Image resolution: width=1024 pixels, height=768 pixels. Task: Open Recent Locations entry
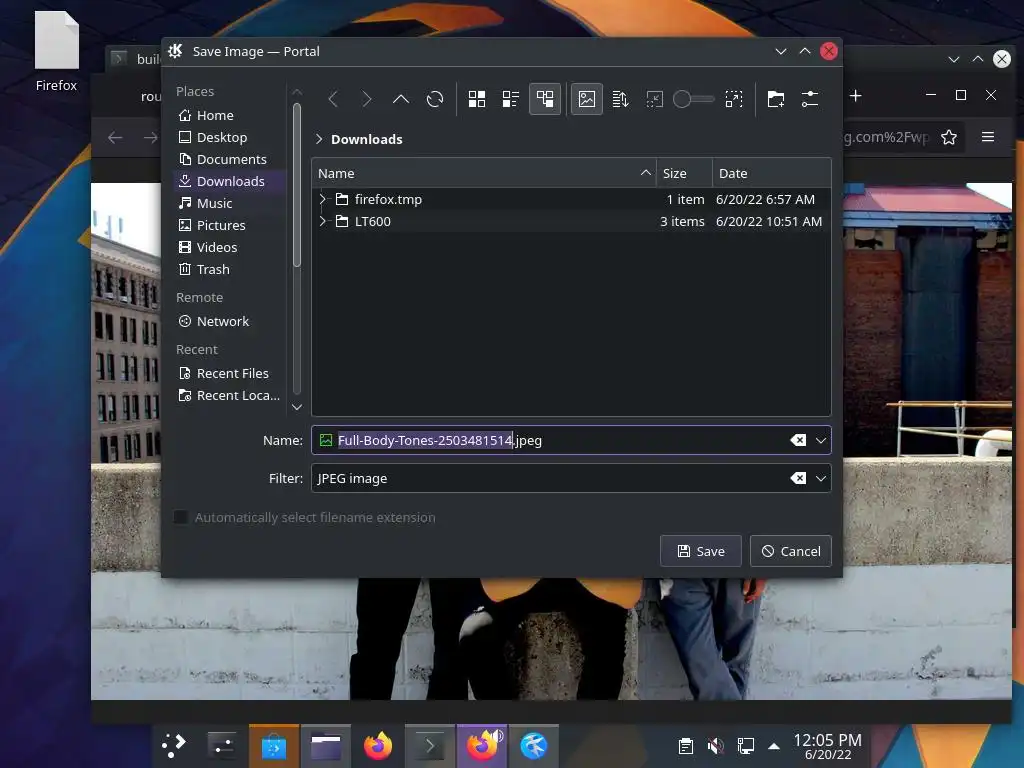(x=229, y=396)
